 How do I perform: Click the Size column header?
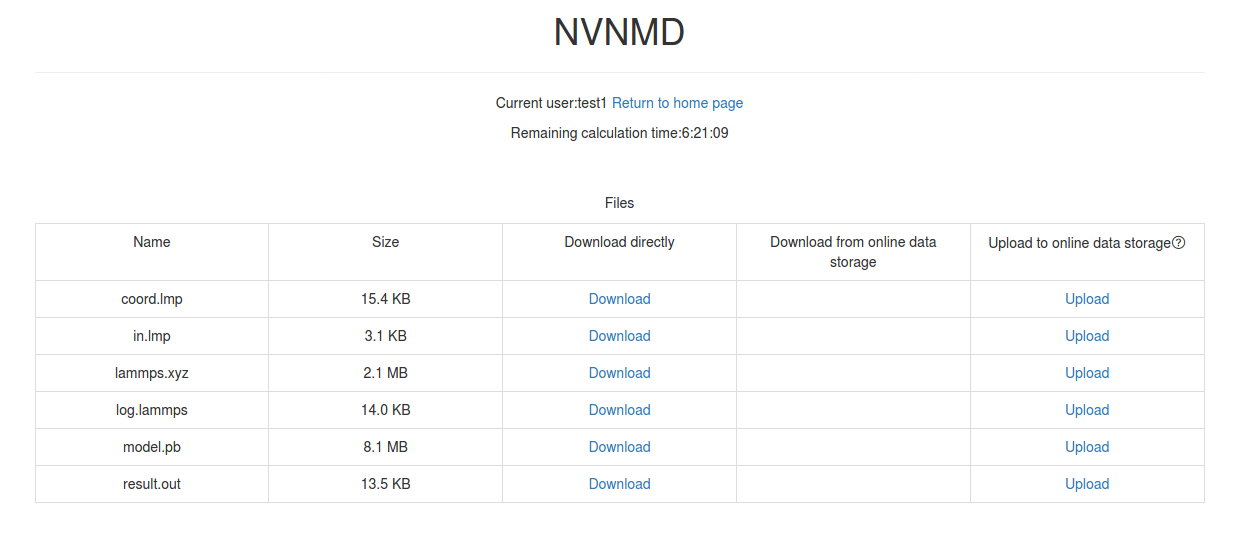385,242
